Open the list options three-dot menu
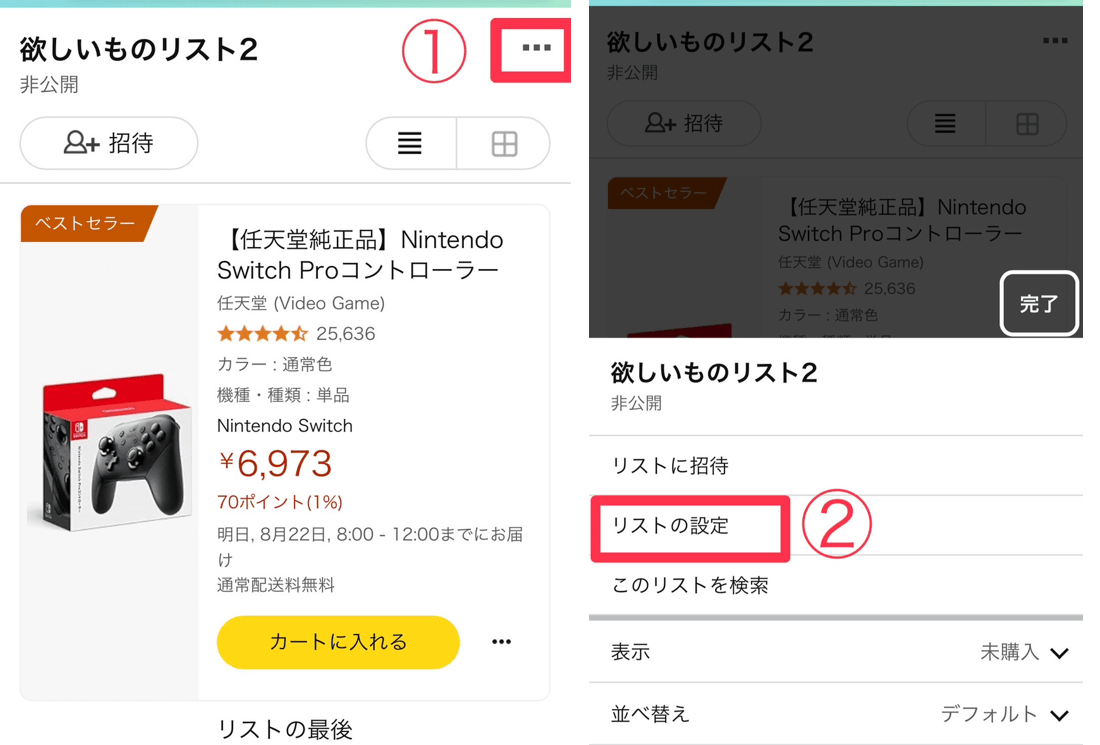This screenshot has width=1100, height=745. pos(536,48)
